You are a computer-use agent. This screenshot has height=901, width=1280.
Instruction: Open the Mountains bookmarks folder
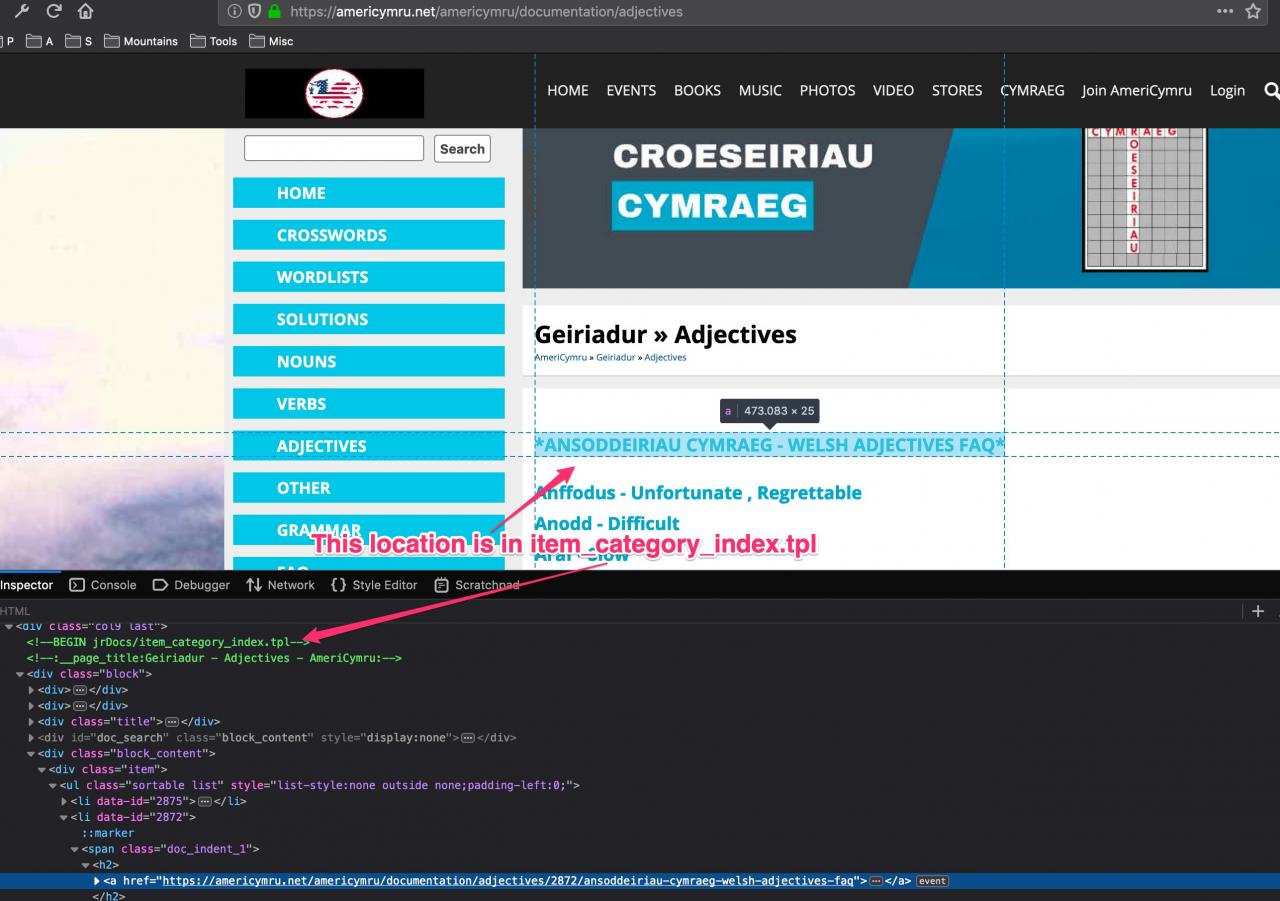(x=141, y=41)
